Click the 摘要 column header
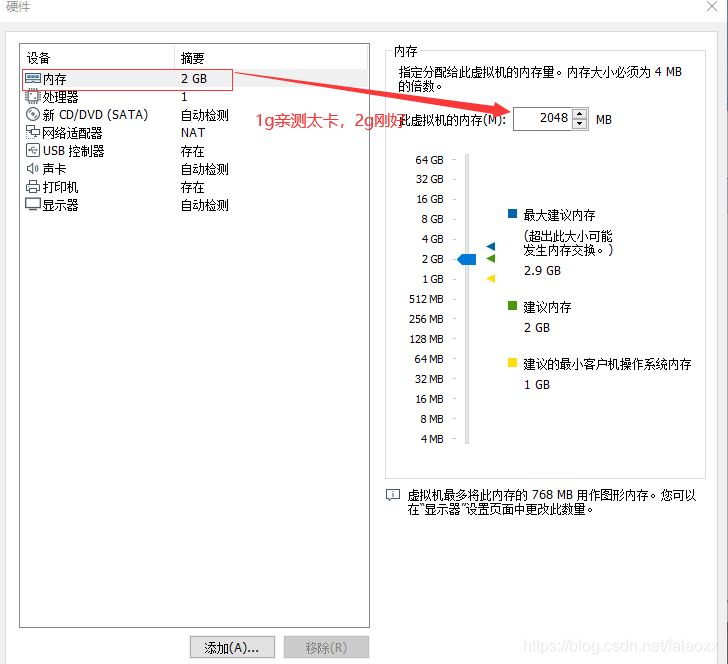728x664 pixels. coord(271,58)
